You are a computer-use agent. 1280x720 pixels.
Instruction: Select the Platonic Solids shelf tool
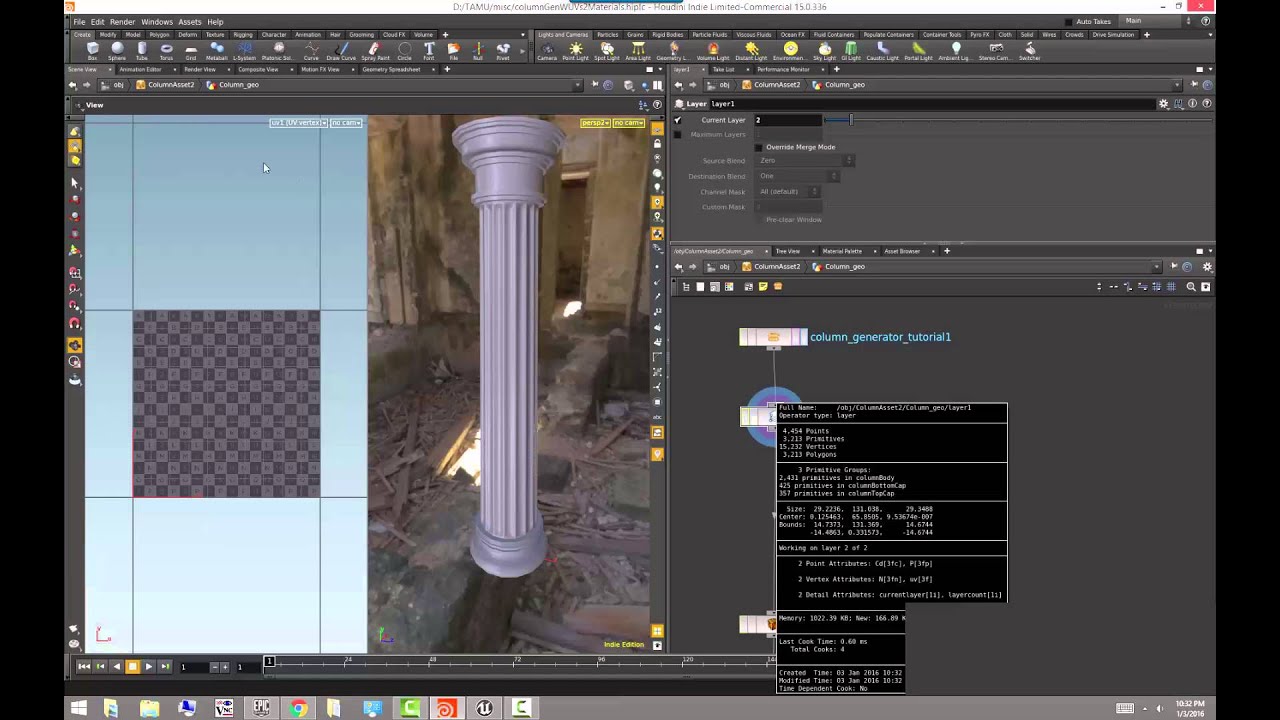(278, 51)
